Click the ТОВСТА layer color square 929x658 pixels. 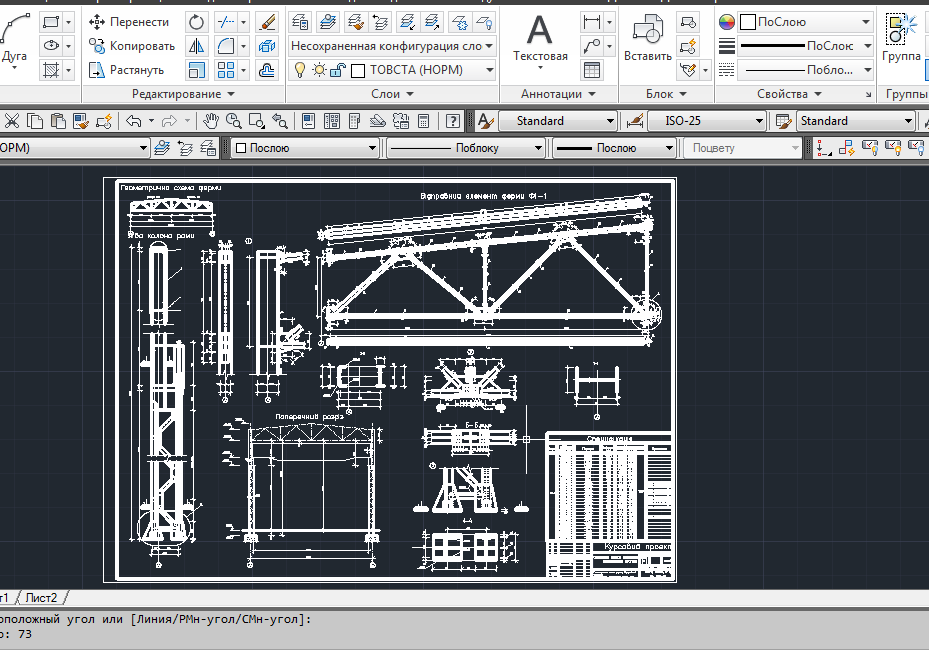[358, 70]
